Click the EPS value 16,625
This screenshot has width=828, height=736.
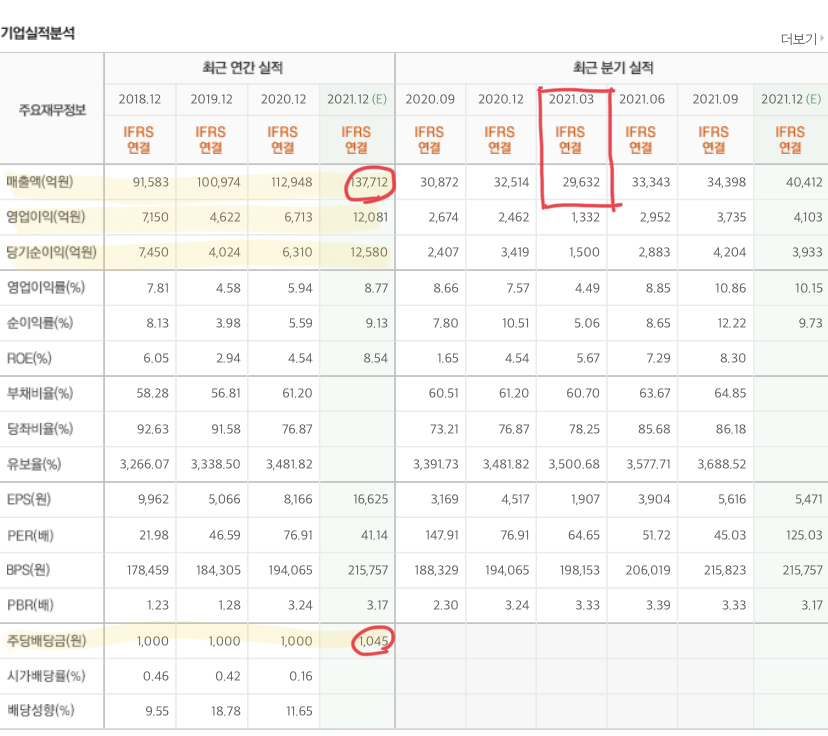click(x=371, y=499)
